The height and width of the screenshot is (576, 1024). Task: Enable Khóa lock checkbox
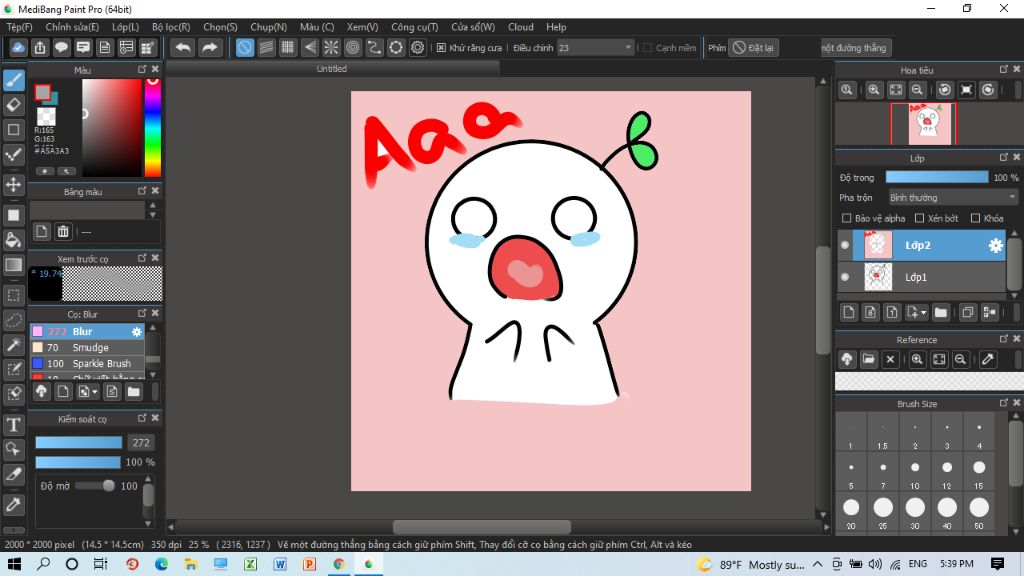tap(976, 218)
